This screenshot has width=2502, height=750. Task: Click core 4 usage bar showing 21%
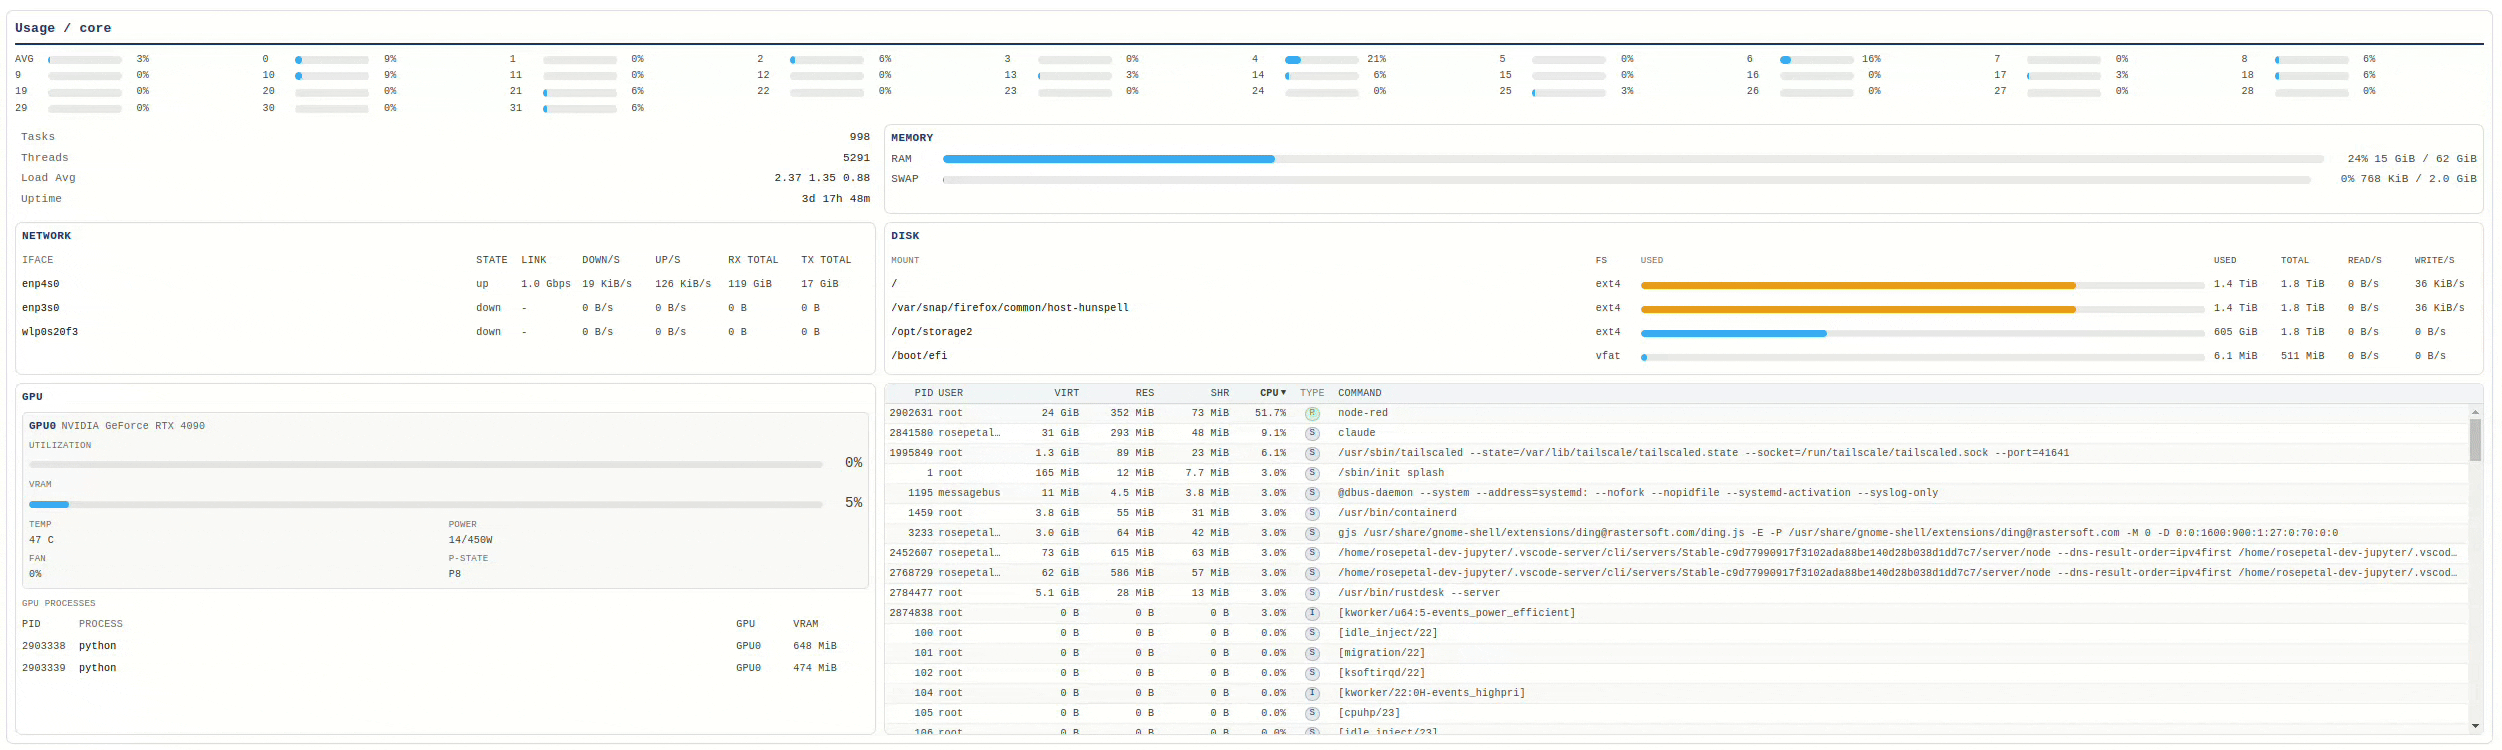pos(1322,60)
